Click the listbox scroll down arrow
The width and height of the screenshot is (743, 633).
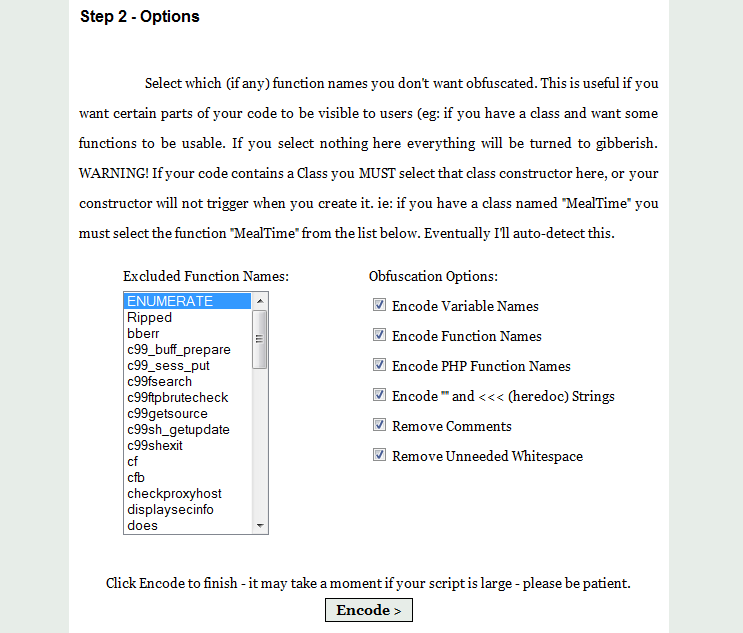[260, 525]
